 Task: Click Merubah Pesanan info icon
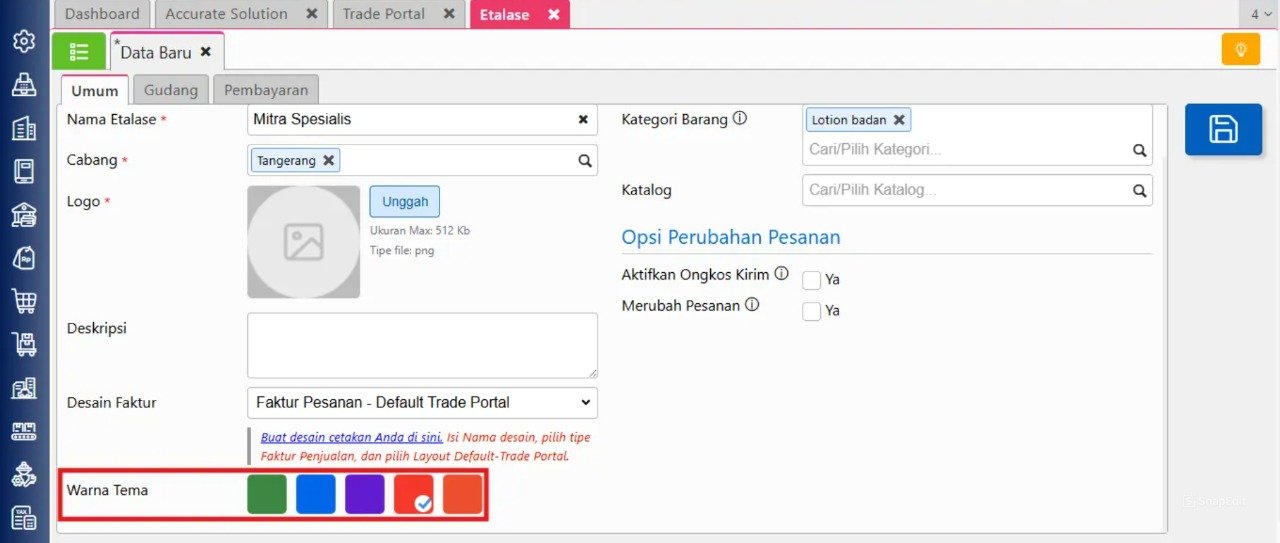[752, 305]
